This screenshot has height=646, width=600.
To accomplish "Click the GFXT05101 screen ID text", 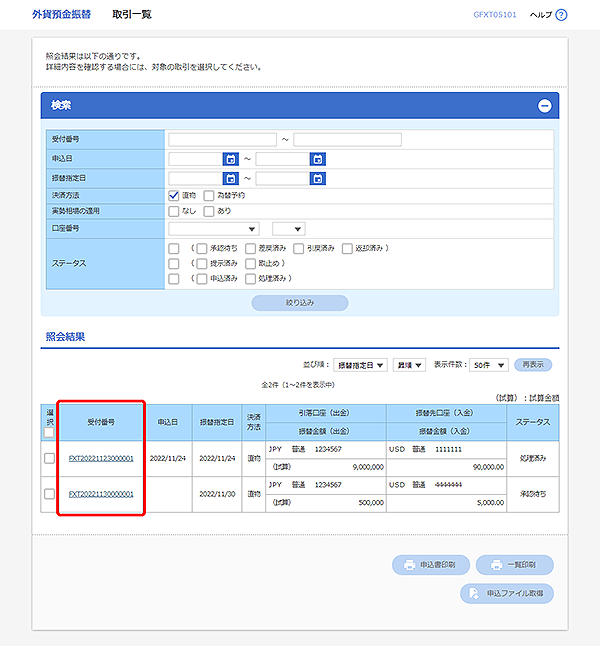I will click(495, 15).
